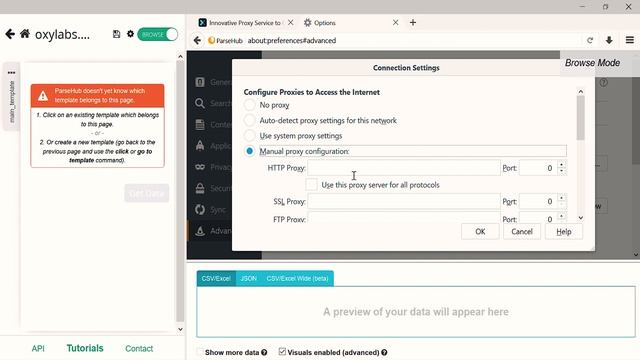Open downloads arrow icon

[x=609, y=40]
